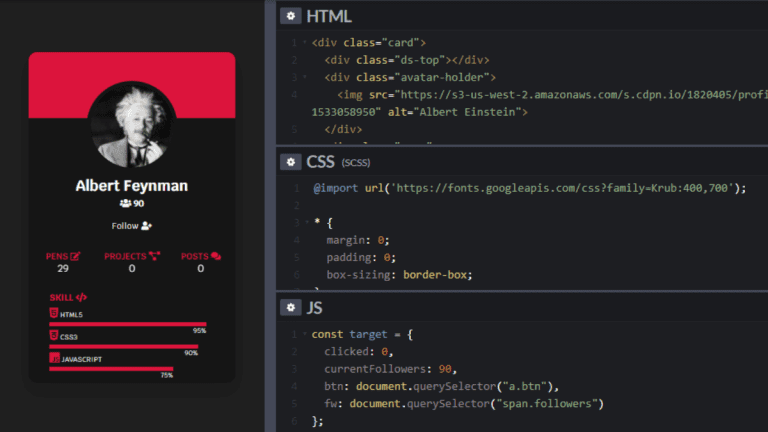Image resolution: width=768 pixels, height=432 pixels.
Task: Click the 75% skill percentage label
Action: coord(167,376)
